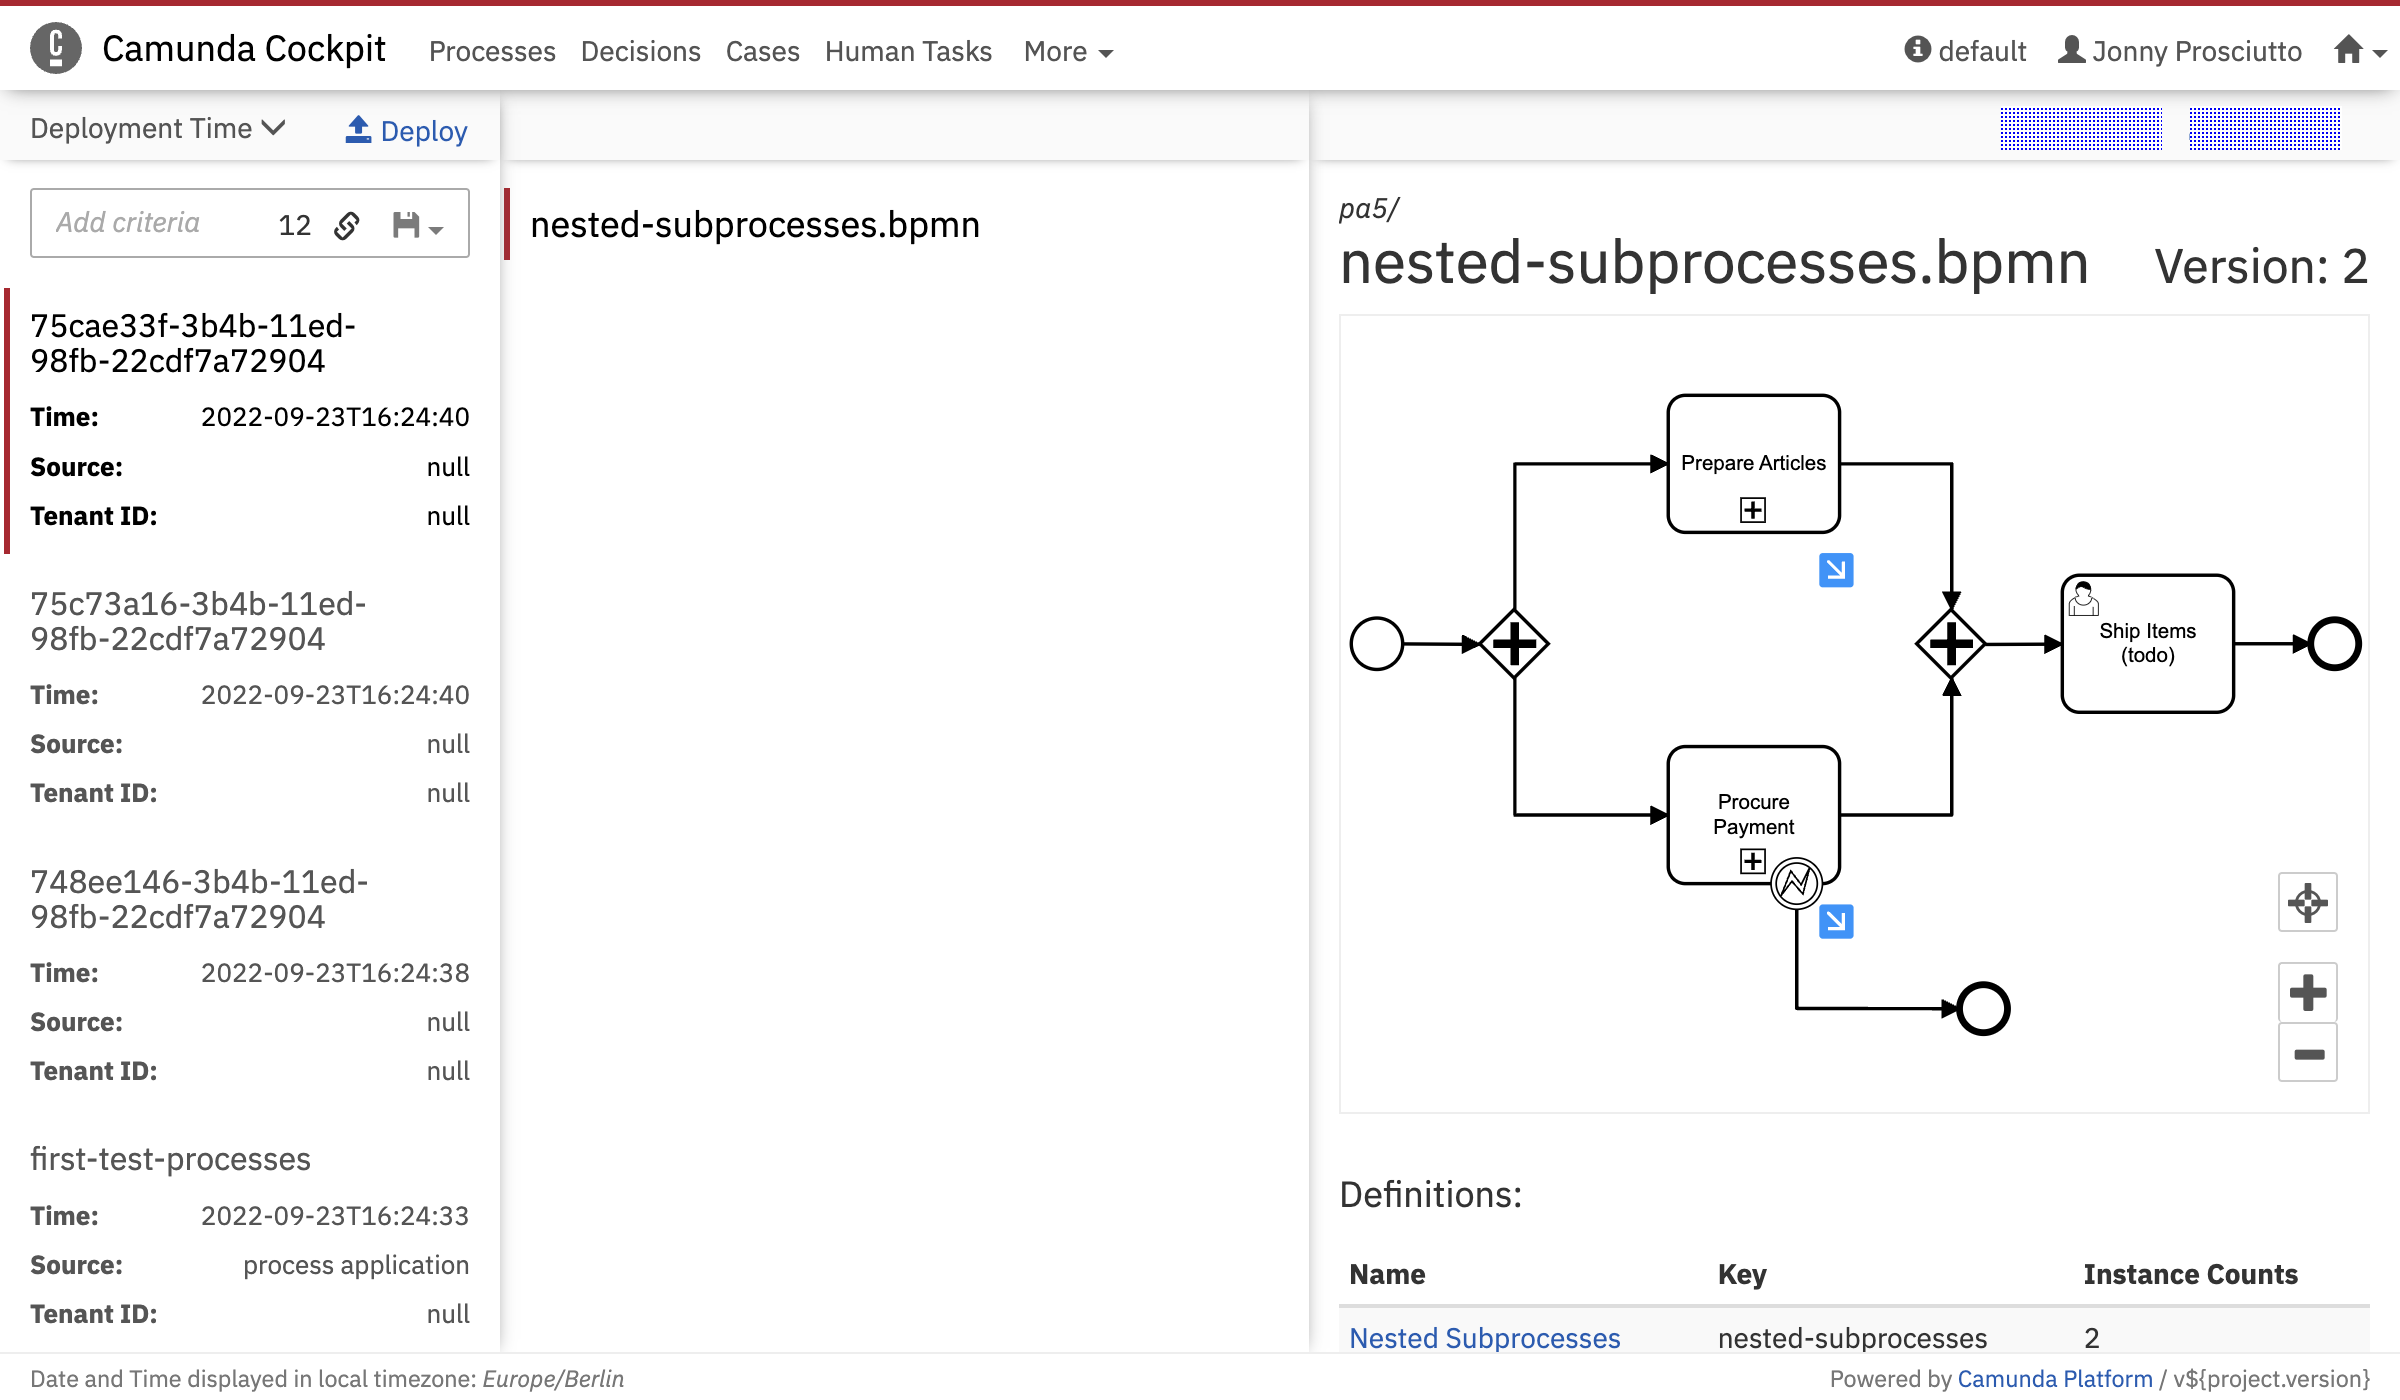Expand the Procure Payment plus marker
This screenshot has width=2400, height=1400.
1753,861
